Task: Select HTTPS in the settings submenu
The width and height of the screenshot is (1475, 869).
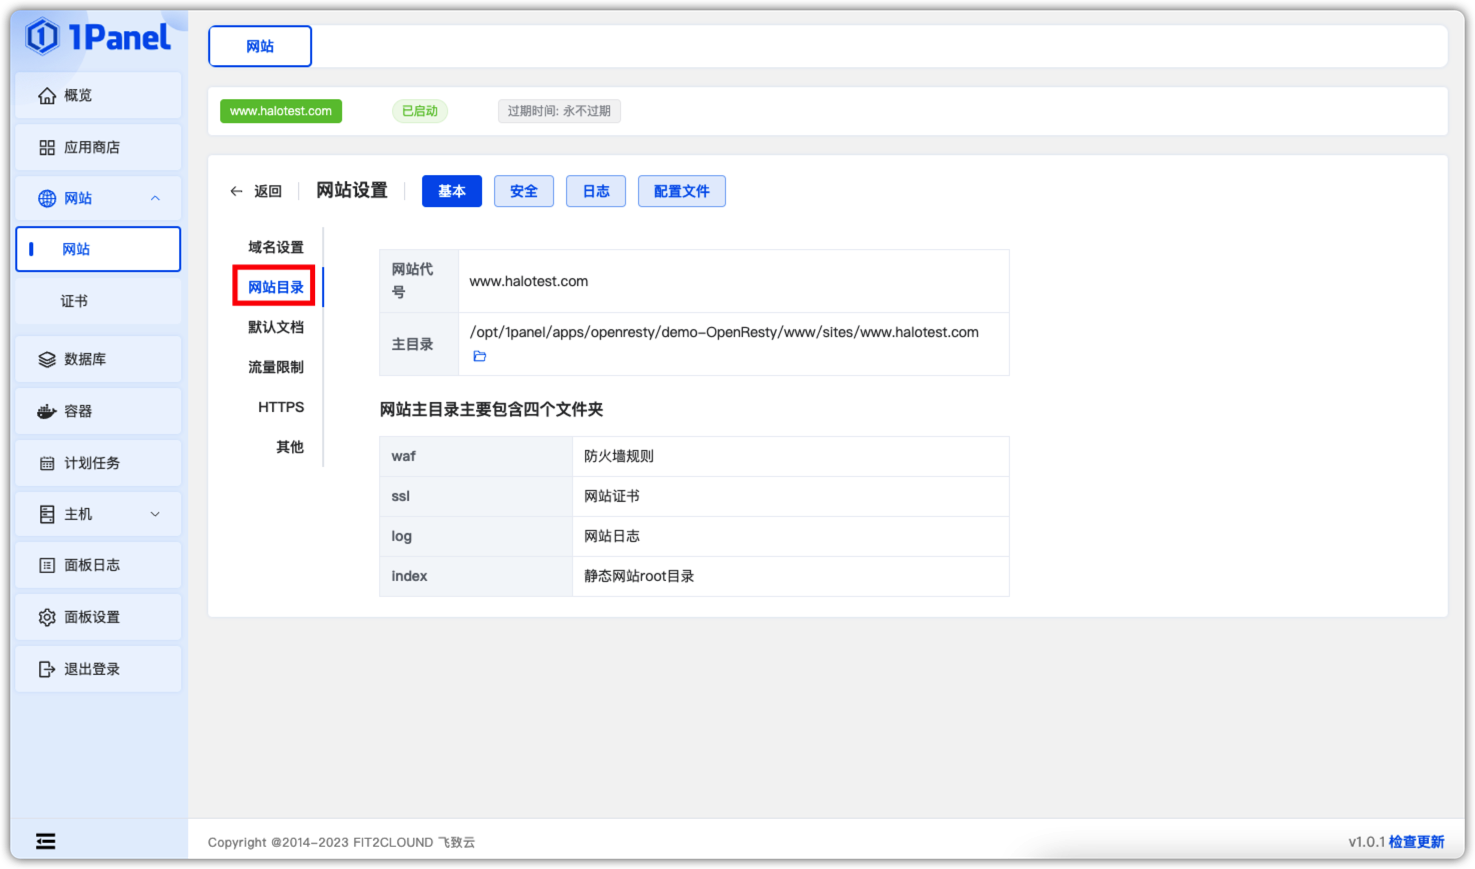Action: pyautogui.click(x=281, y=407)
